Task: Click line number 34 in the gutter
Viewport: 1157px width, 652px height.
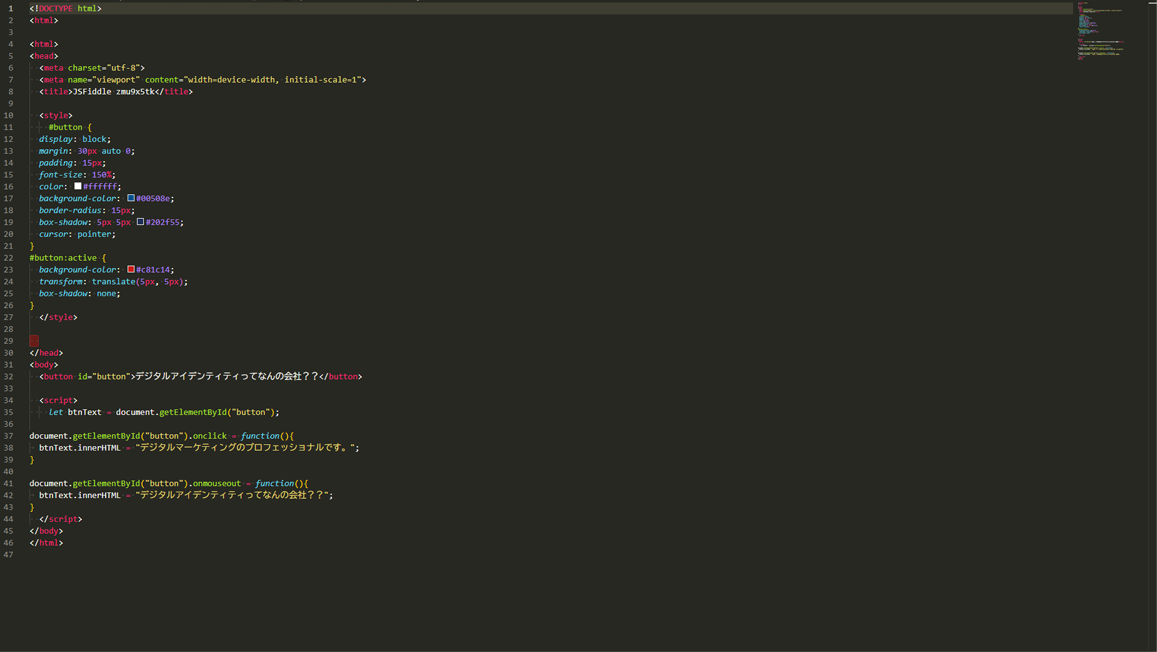Action: (8, 400)
